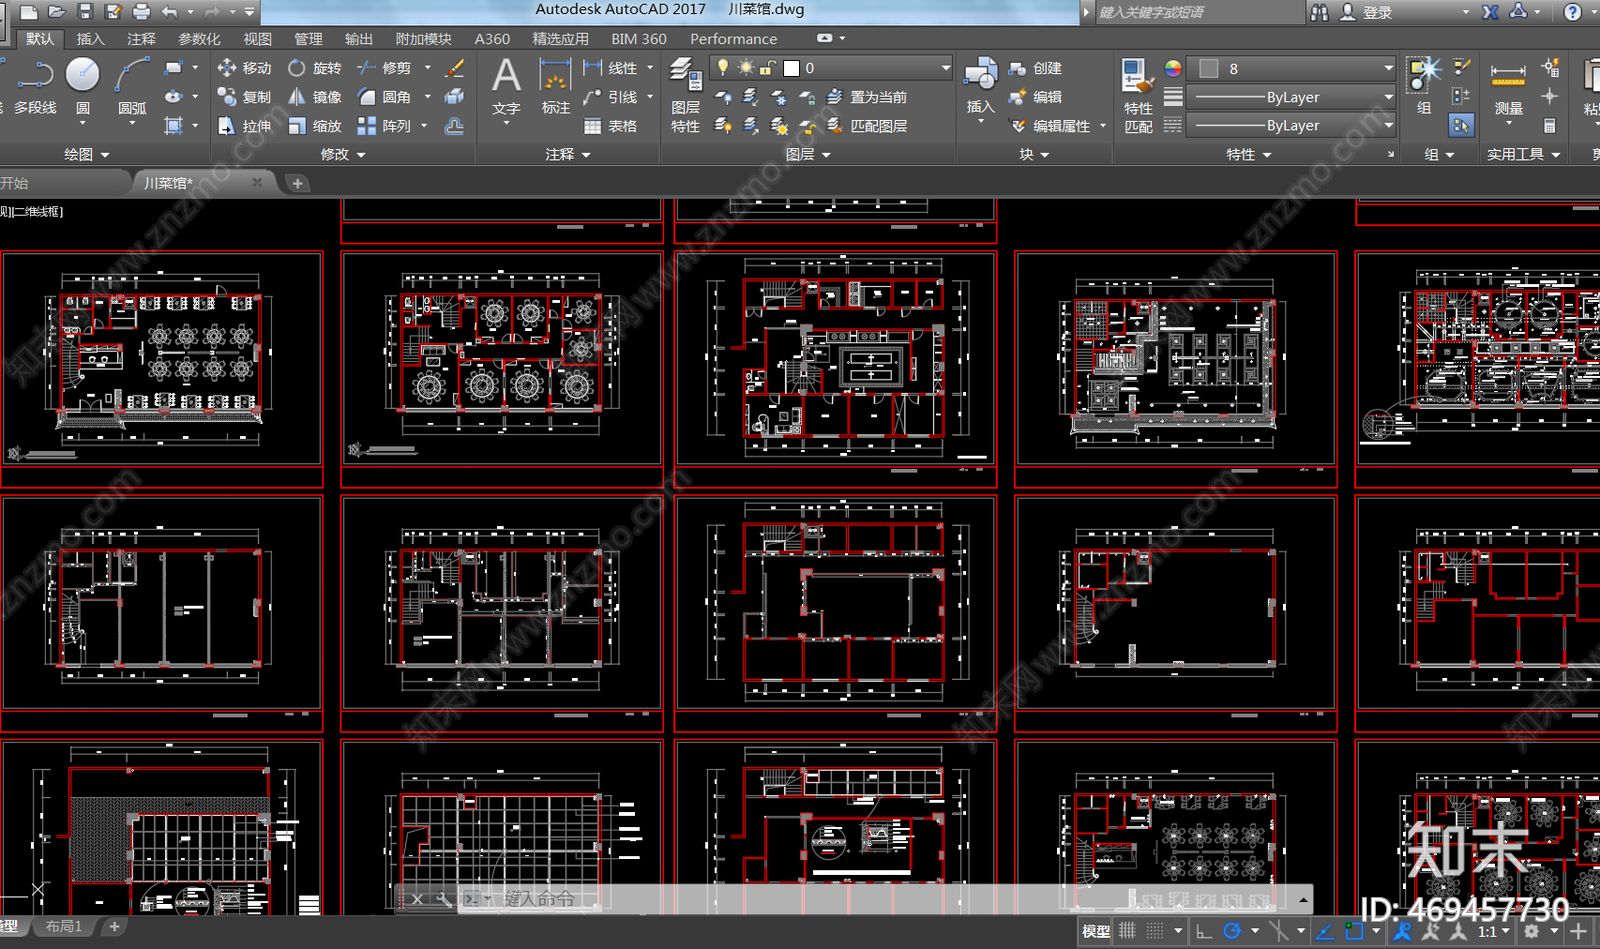Select the Arc (圆弧) tool
The height and width of the screenshot is (949, 1600).
coord(132,85)
